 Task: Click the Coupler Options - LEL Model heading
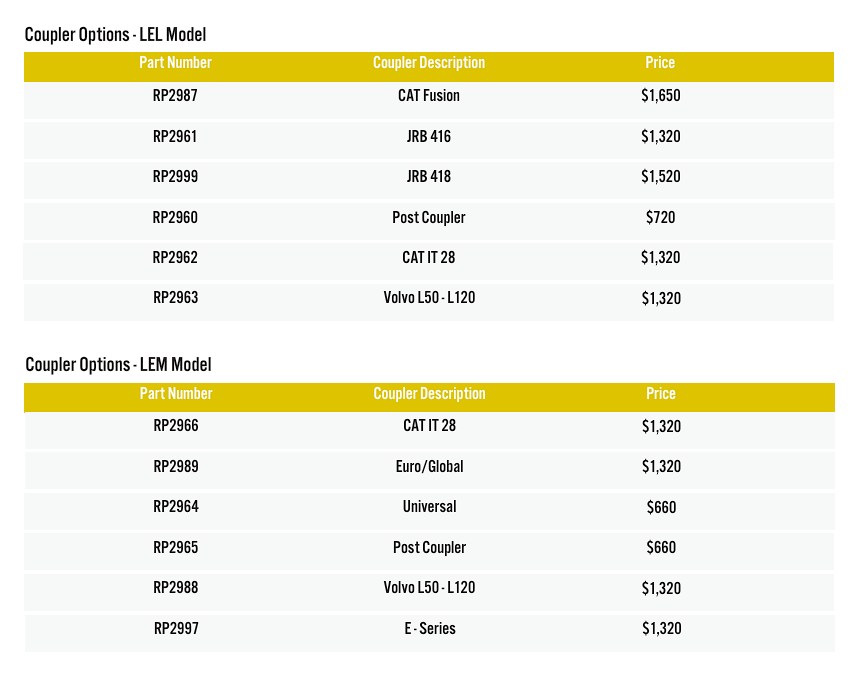115,35
